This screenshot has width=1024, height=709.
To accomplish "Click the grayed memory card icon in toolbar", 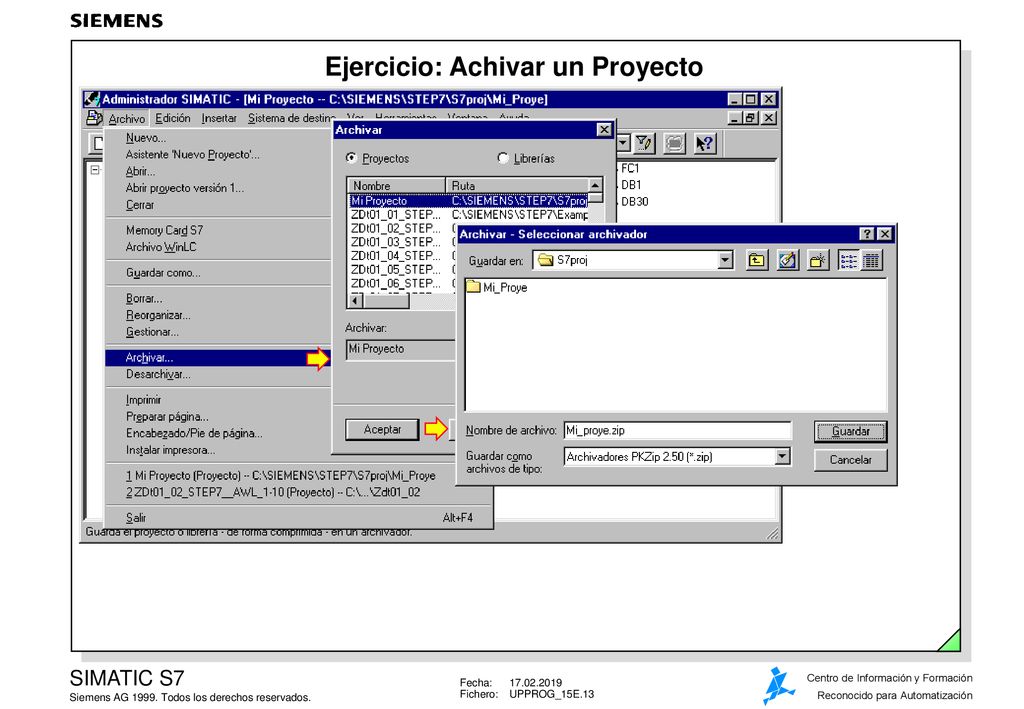I will [x=674, y=143].
